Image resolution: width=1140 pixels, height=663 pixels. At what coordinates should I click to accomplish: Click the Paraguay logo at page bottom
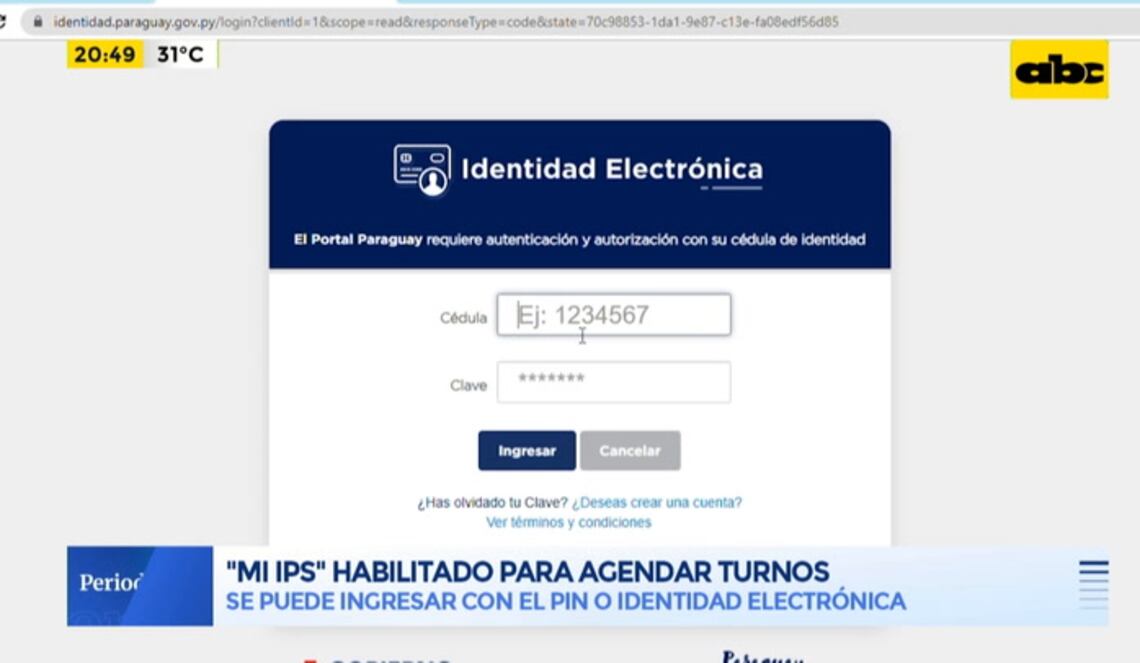click(763, 656)
